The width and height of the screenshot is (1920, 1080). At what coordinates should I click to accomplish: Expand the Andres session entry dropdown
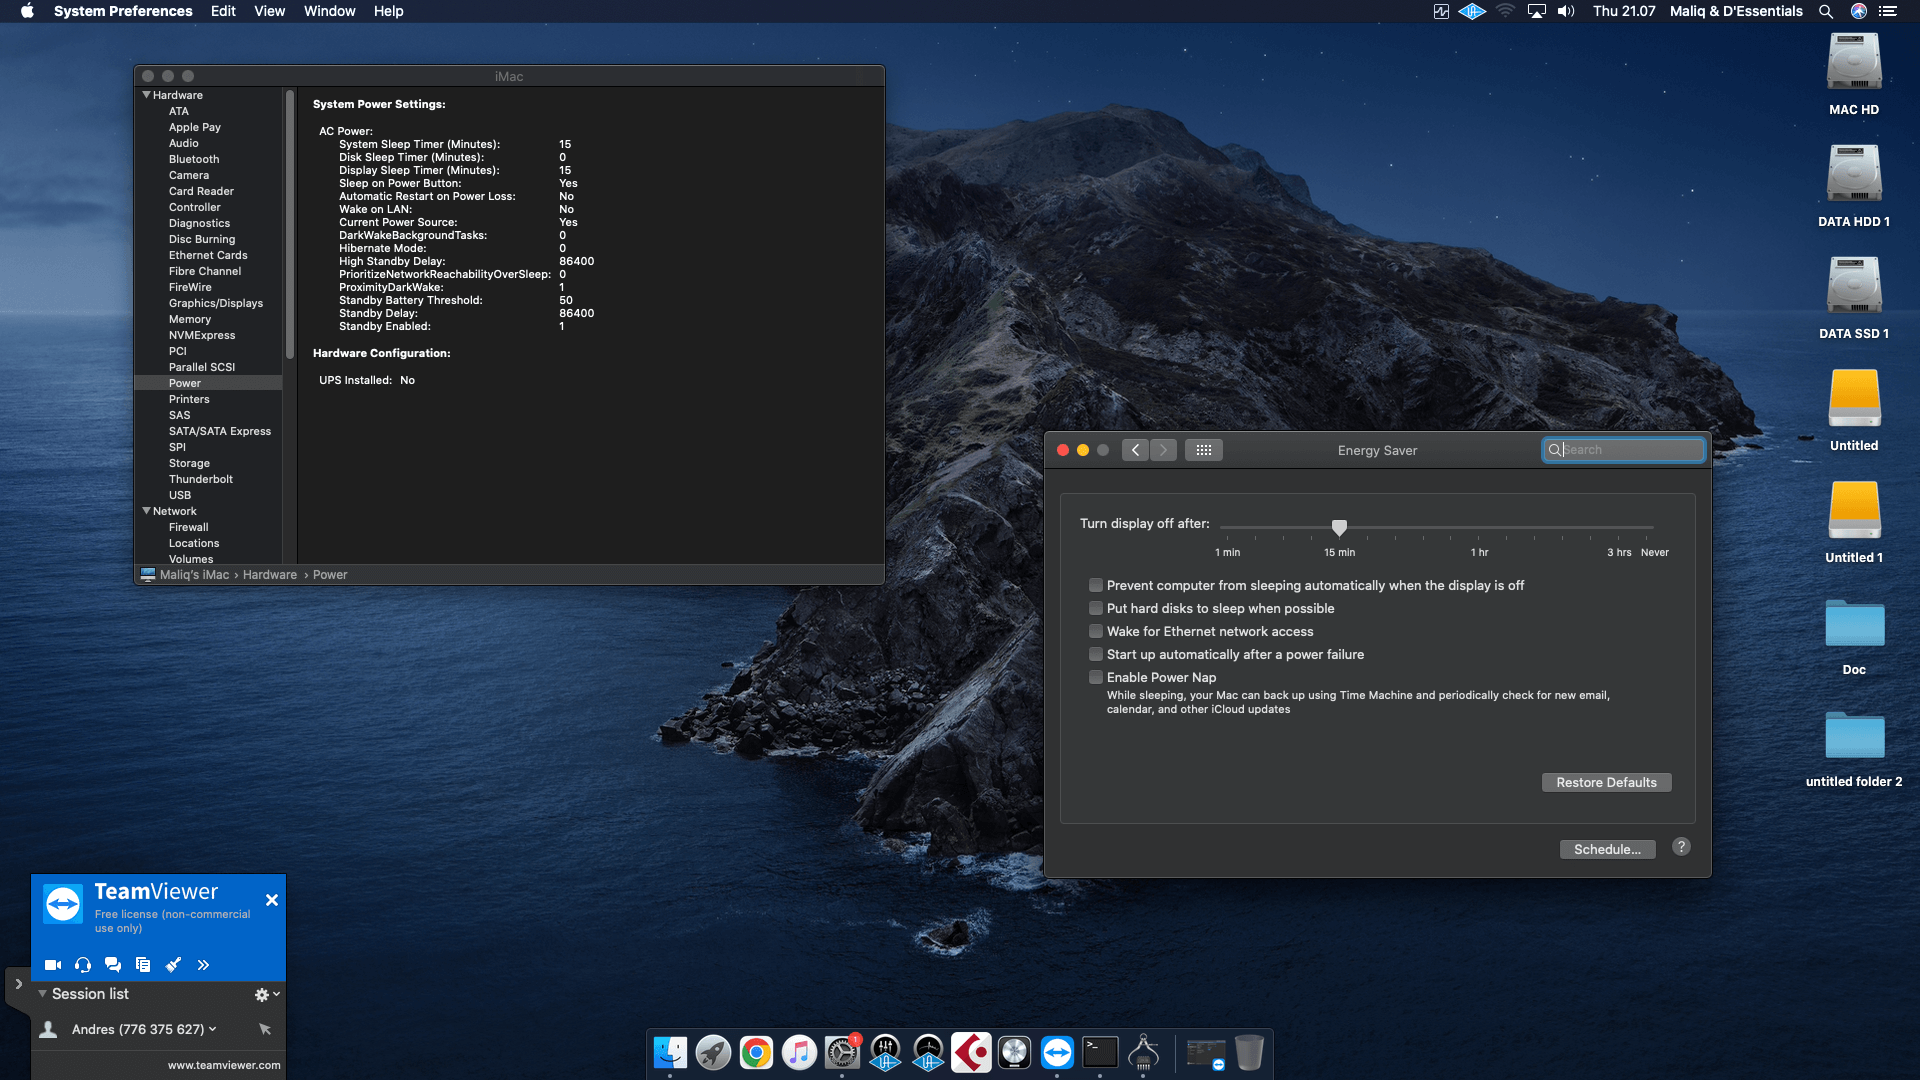212,1029
